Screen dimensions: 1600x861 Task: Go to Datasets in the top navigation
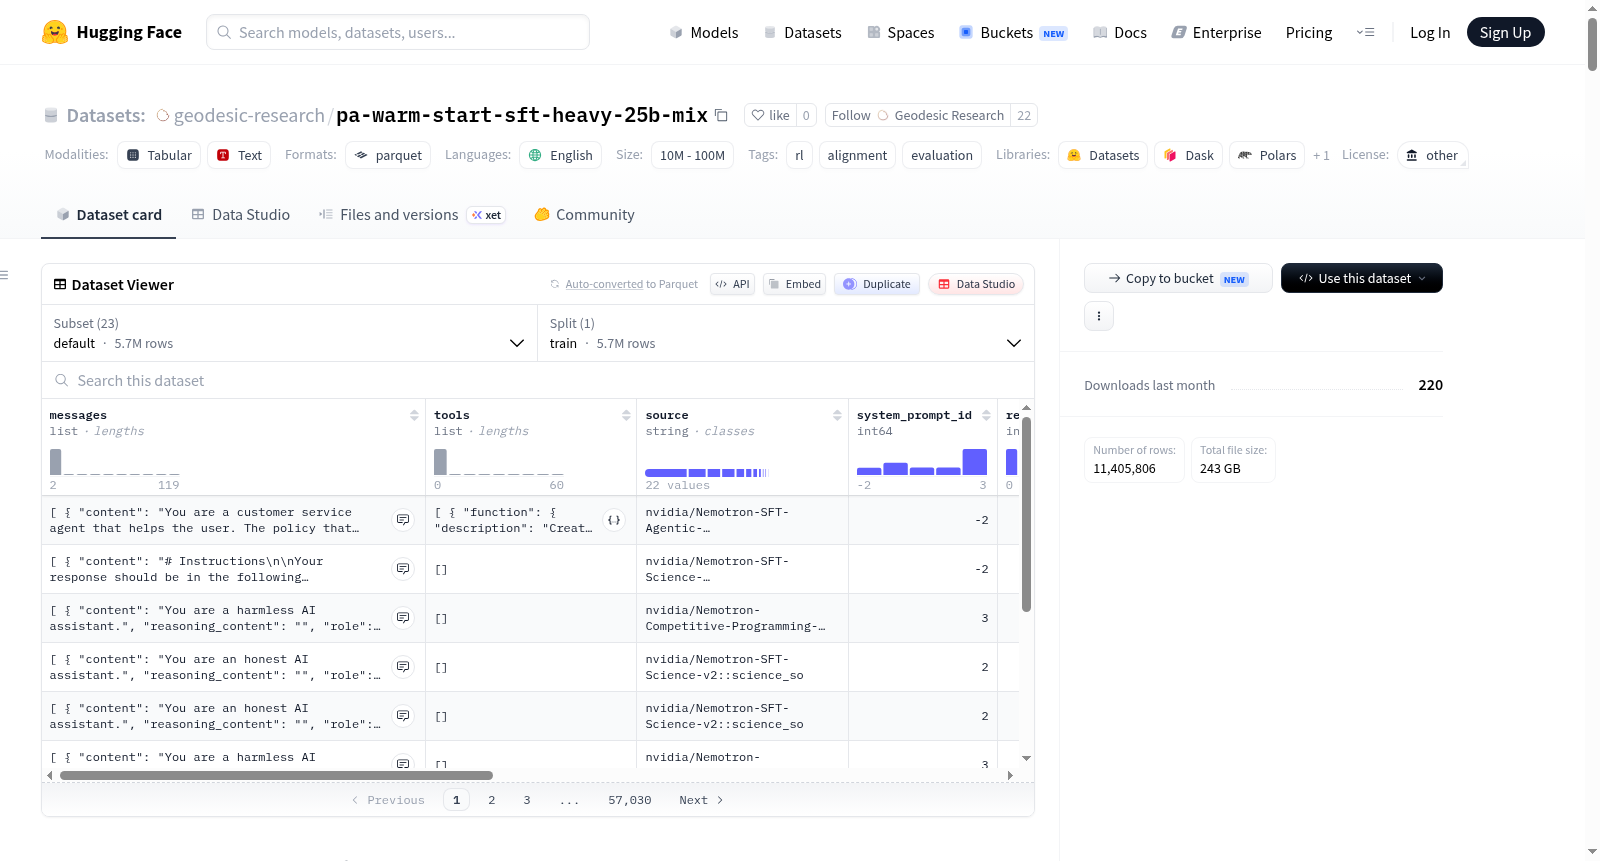(x=803, y=32)
